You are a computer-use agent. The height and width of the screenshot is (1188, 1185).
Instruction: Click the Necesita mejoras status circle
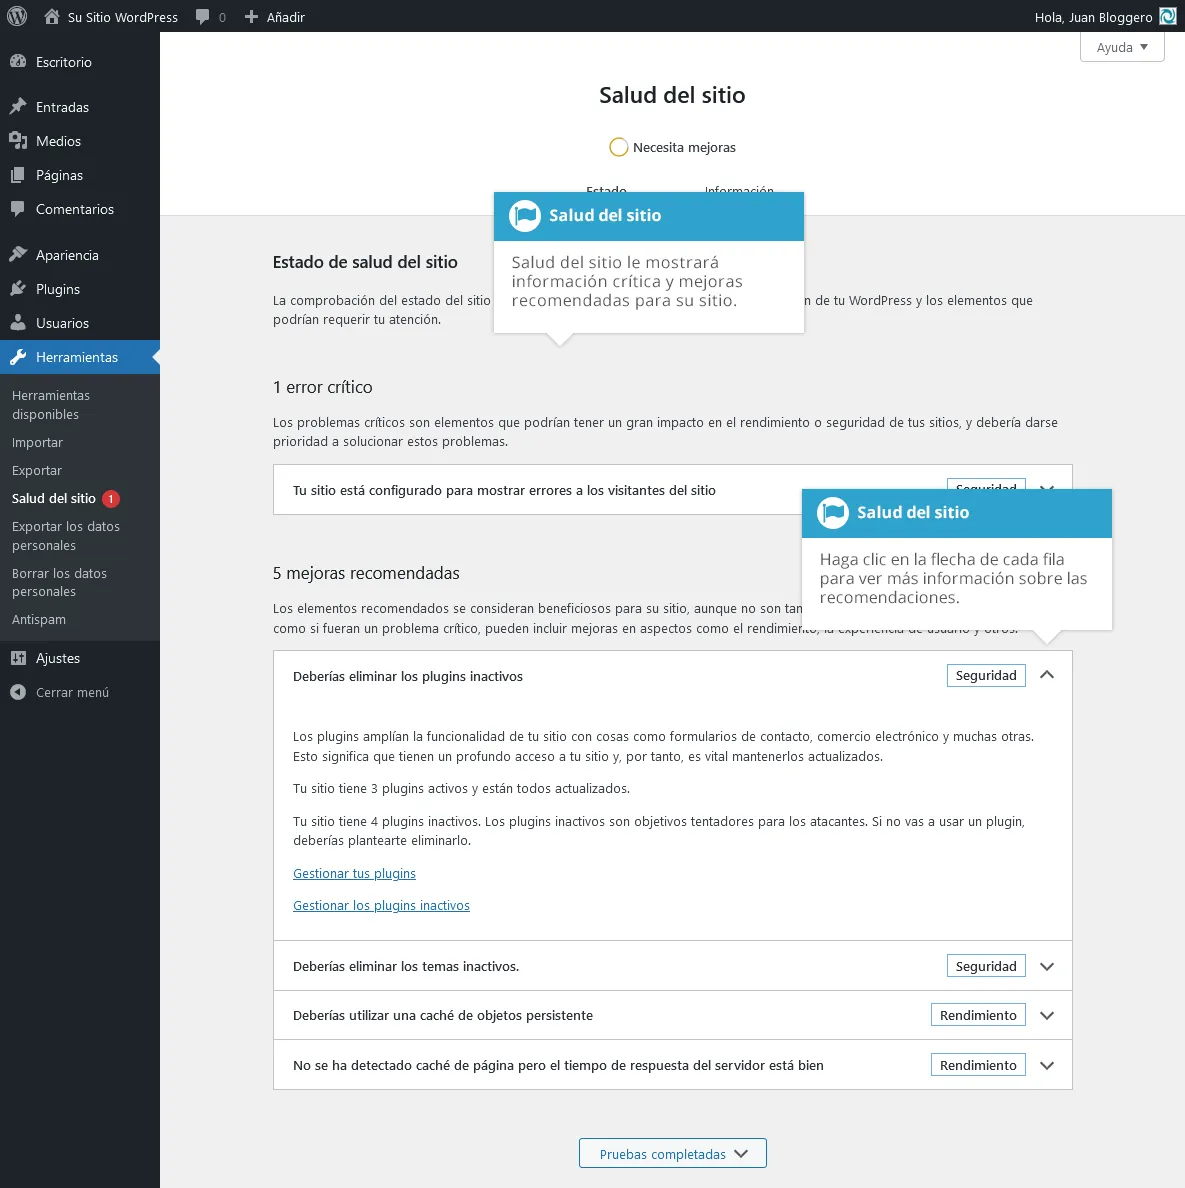618,147
